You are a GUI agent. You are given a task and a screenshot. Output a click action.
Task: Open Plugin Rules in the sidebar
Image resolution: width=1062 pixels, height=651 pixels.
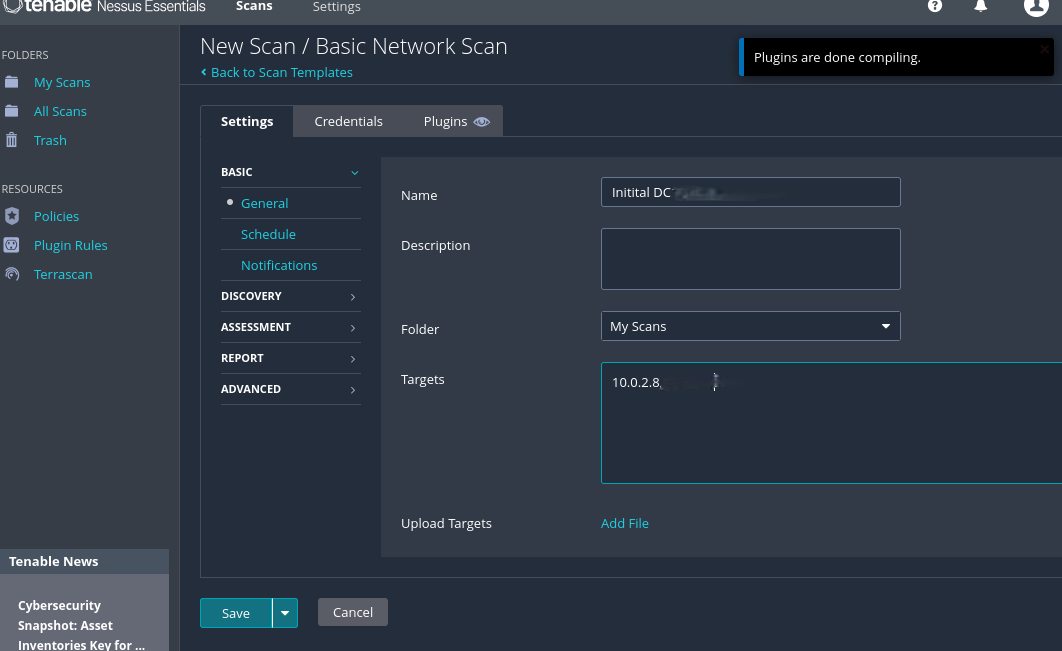(70, 245)
